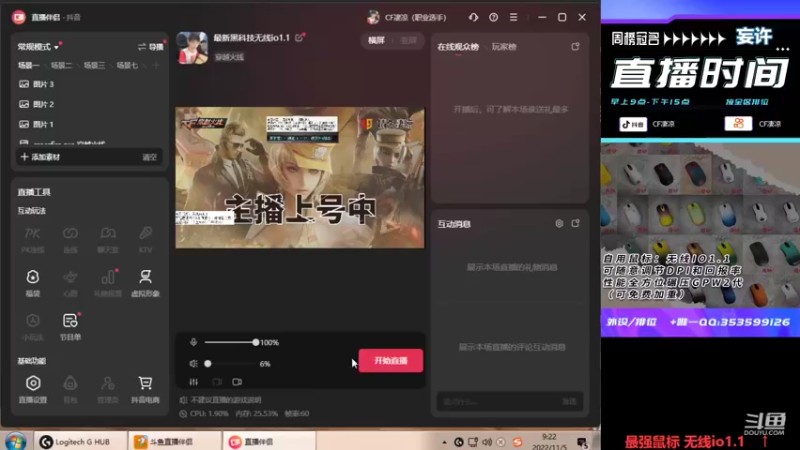
Task: Select the 图片 2 source item
Action: pos(90,104)
